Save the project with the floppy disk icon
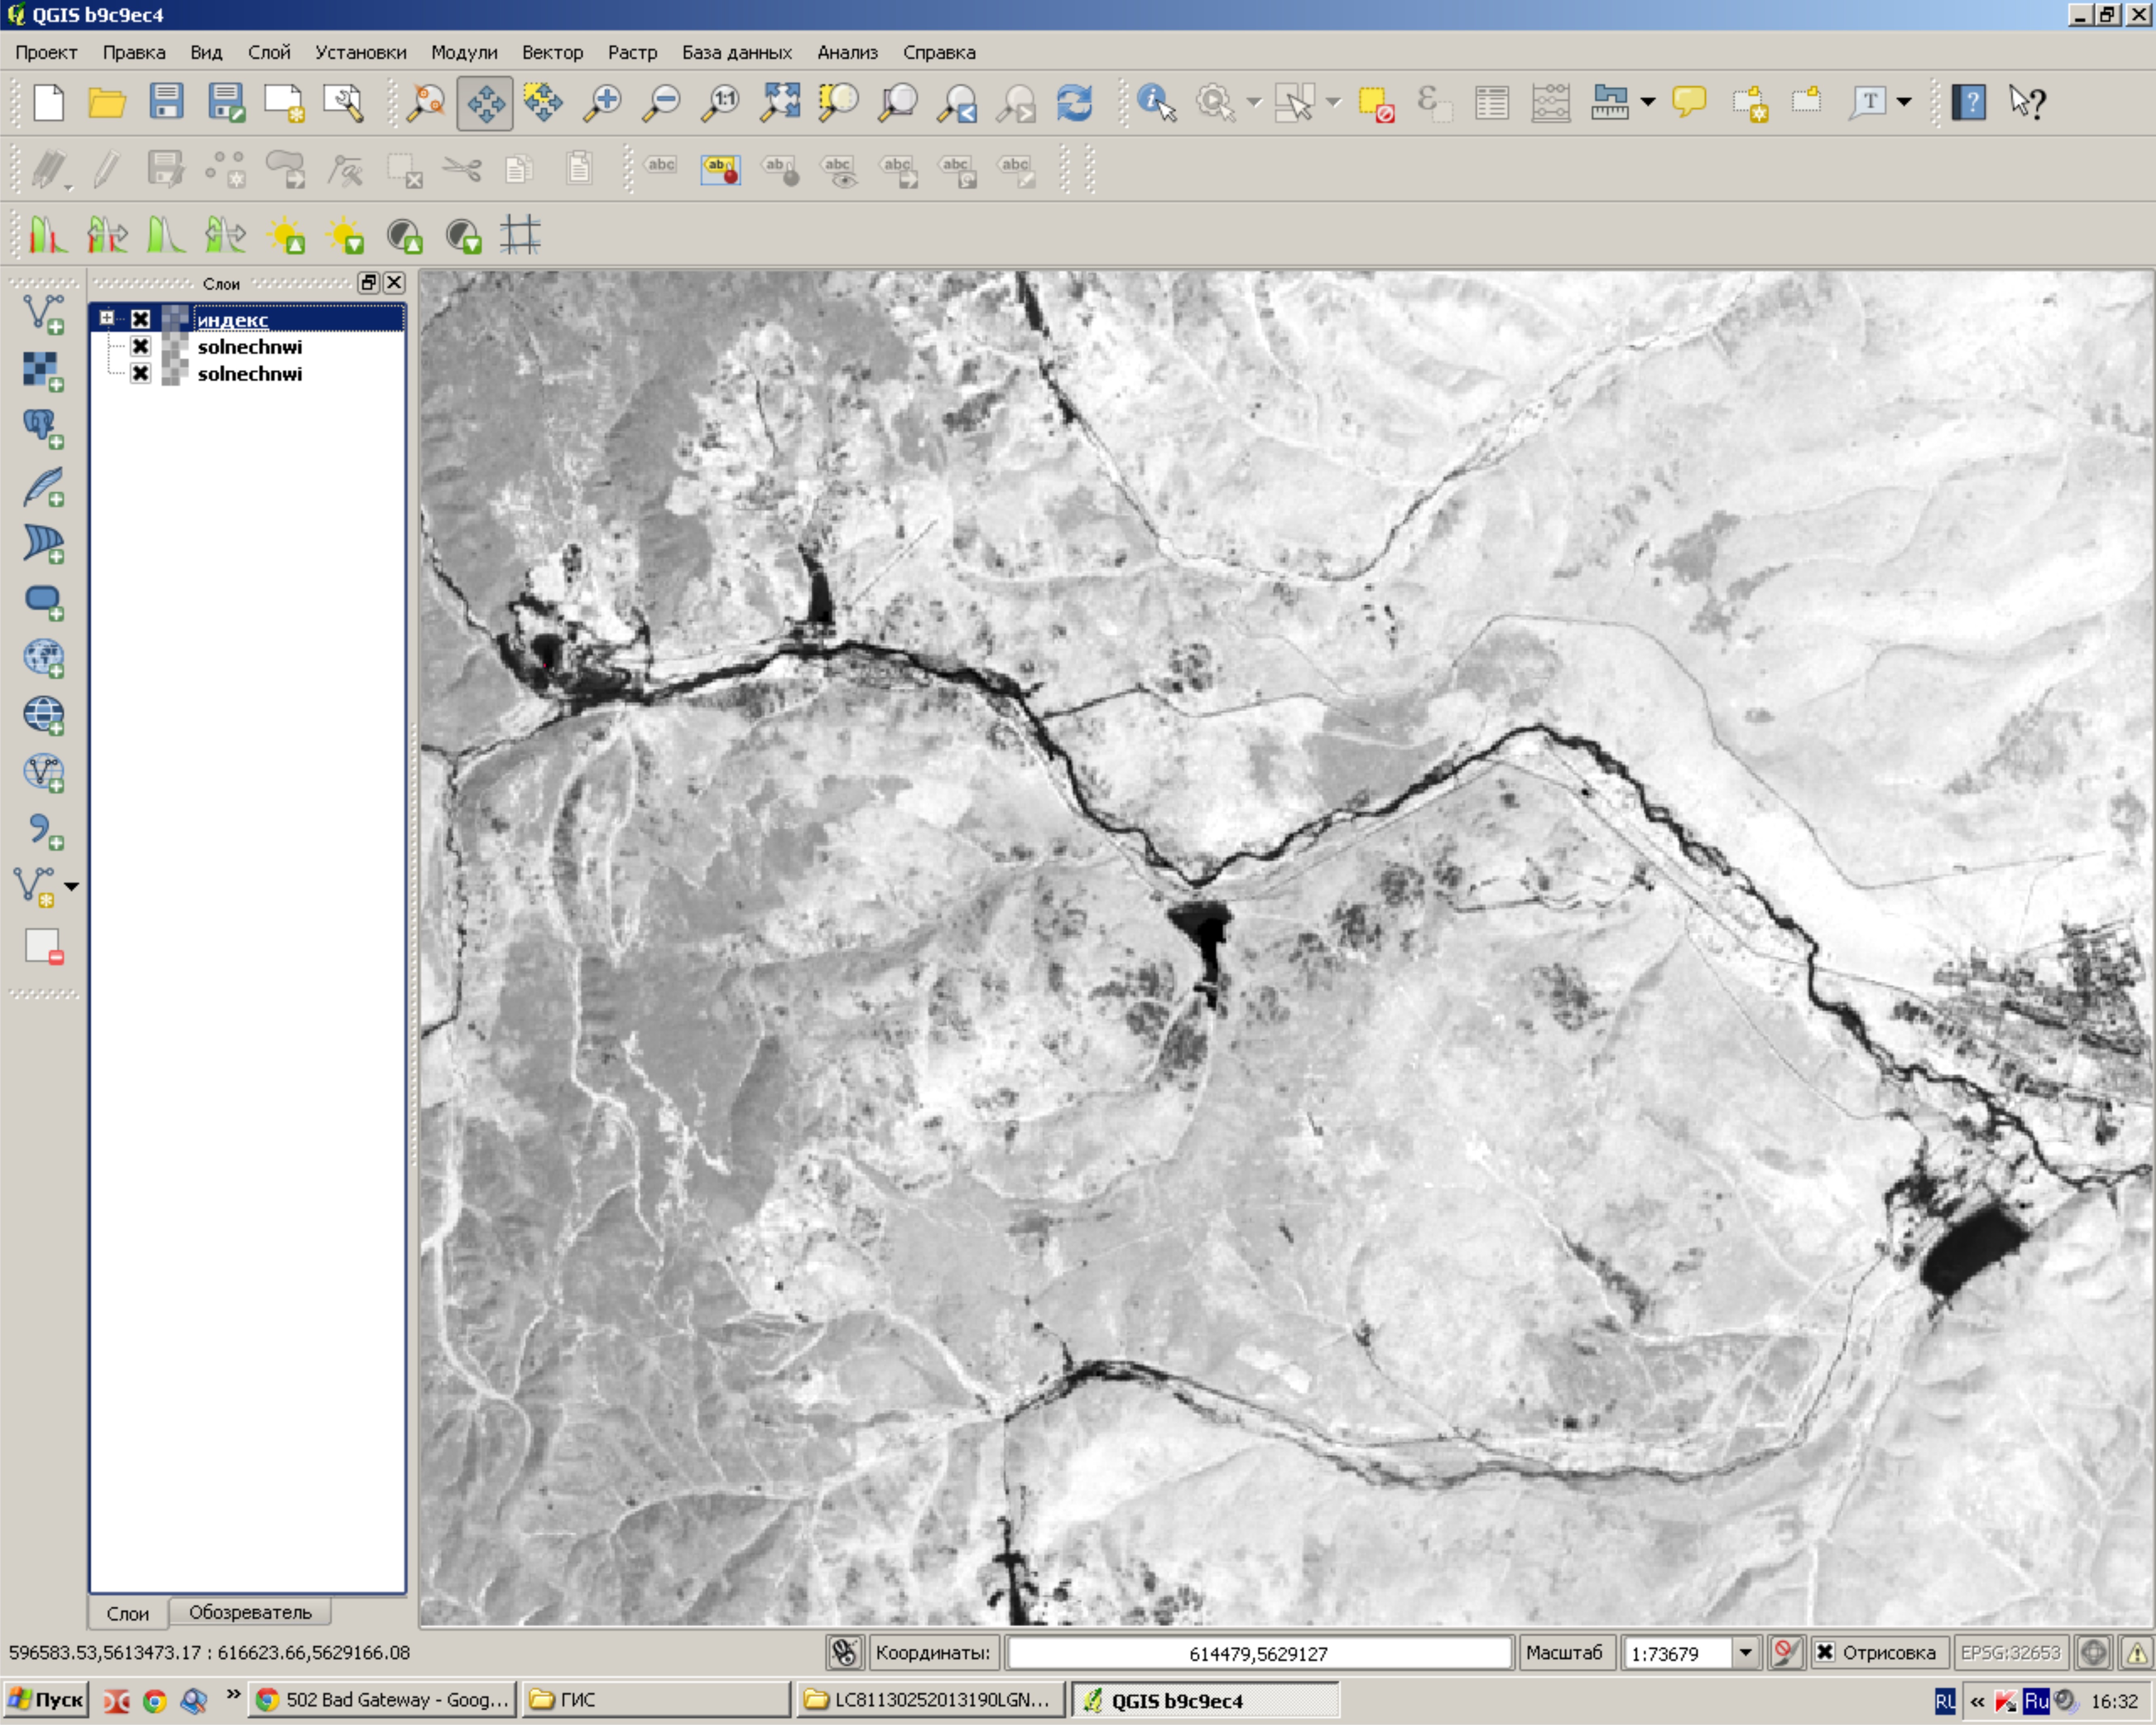 (x=166, y=102)
